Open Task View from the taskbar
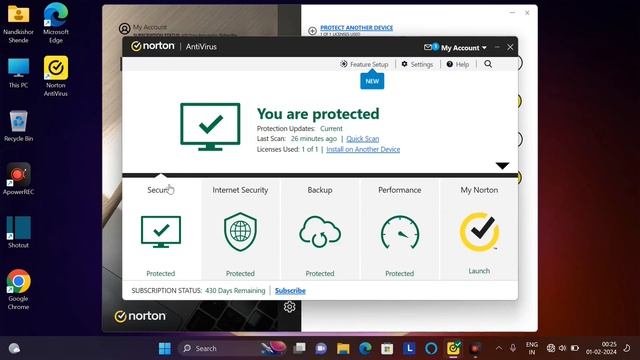640x360 pixels. pos(300,348)
